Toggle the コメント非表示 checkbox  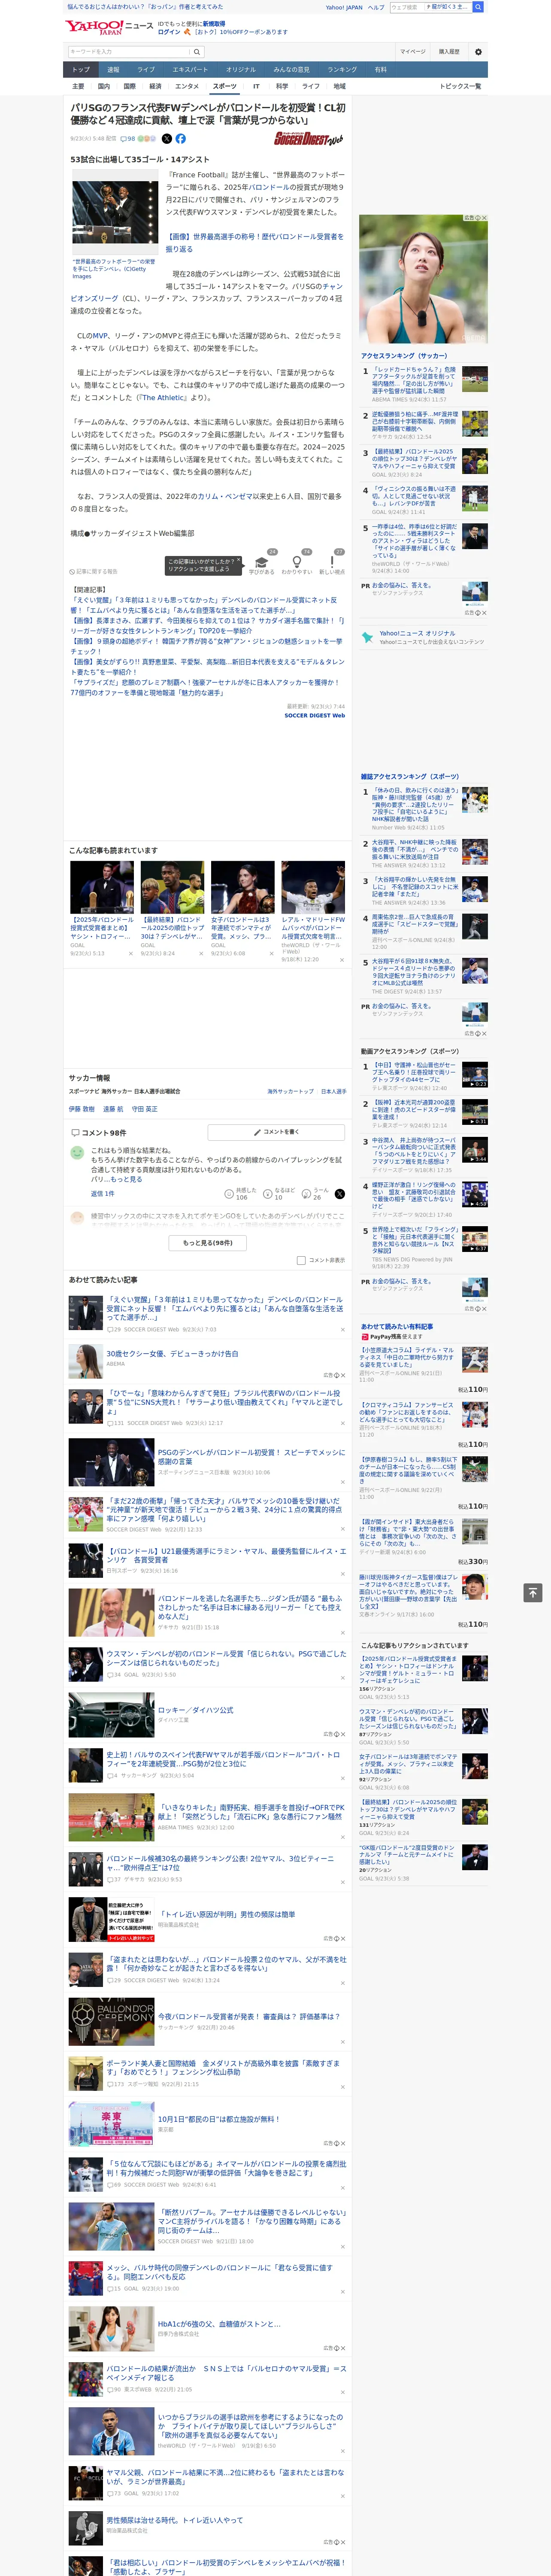coord(301,1260)
